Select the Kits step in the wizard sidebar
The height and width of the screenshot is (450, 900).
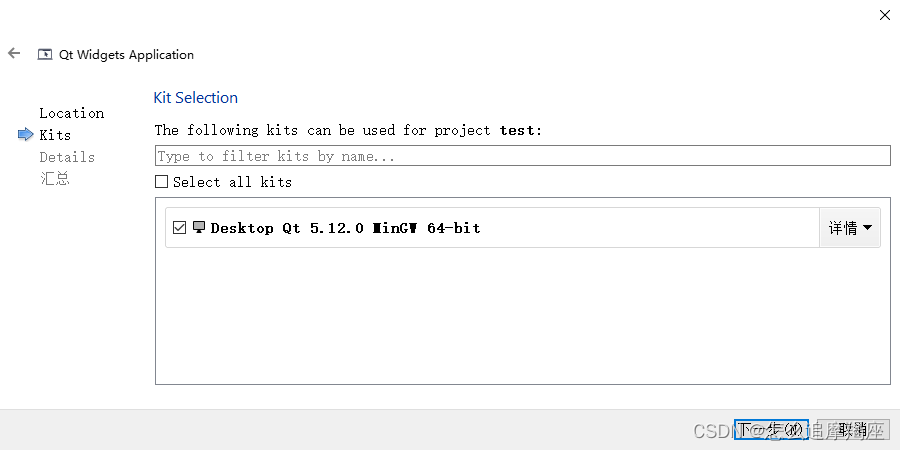tap(55, 135)
